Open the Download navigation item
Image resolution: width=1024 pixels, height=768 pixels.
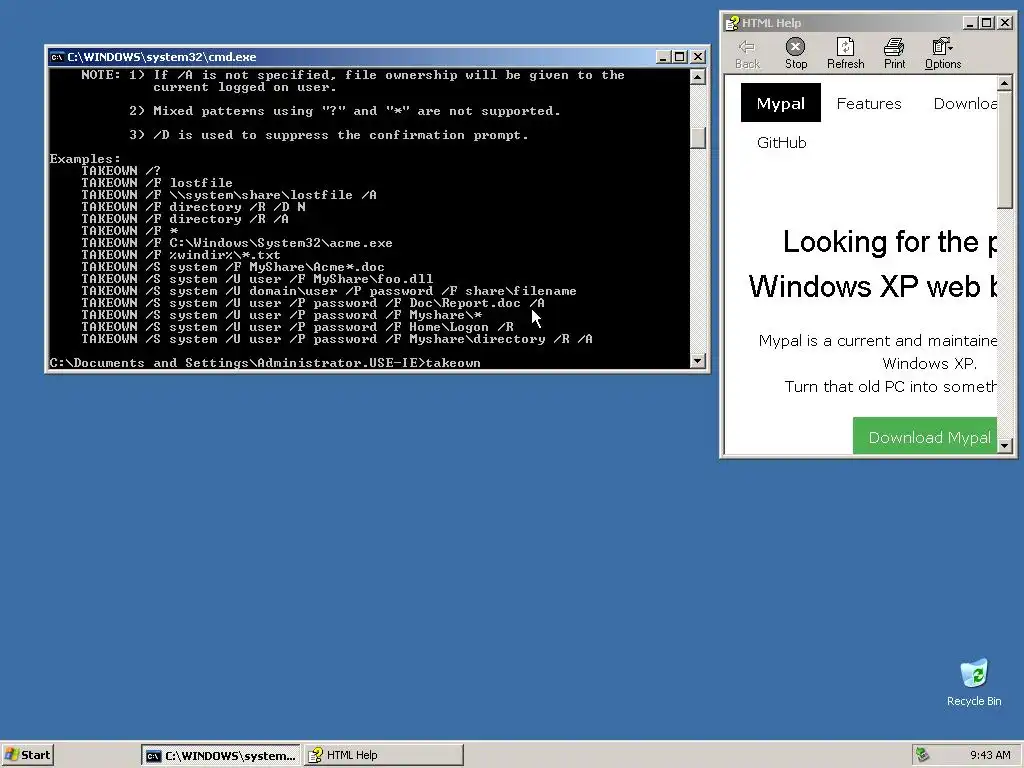click(965, 103)
